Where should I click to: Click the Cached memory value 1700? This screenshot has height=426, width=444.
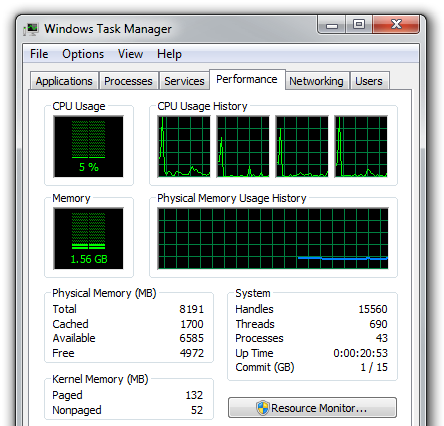point(192,324)
